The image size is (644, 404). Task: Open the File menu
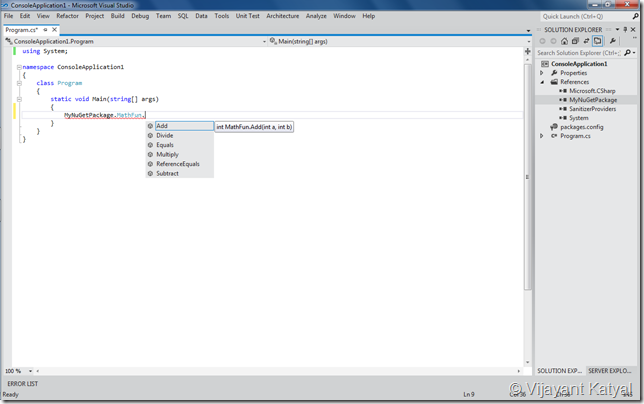click(8, 16)
